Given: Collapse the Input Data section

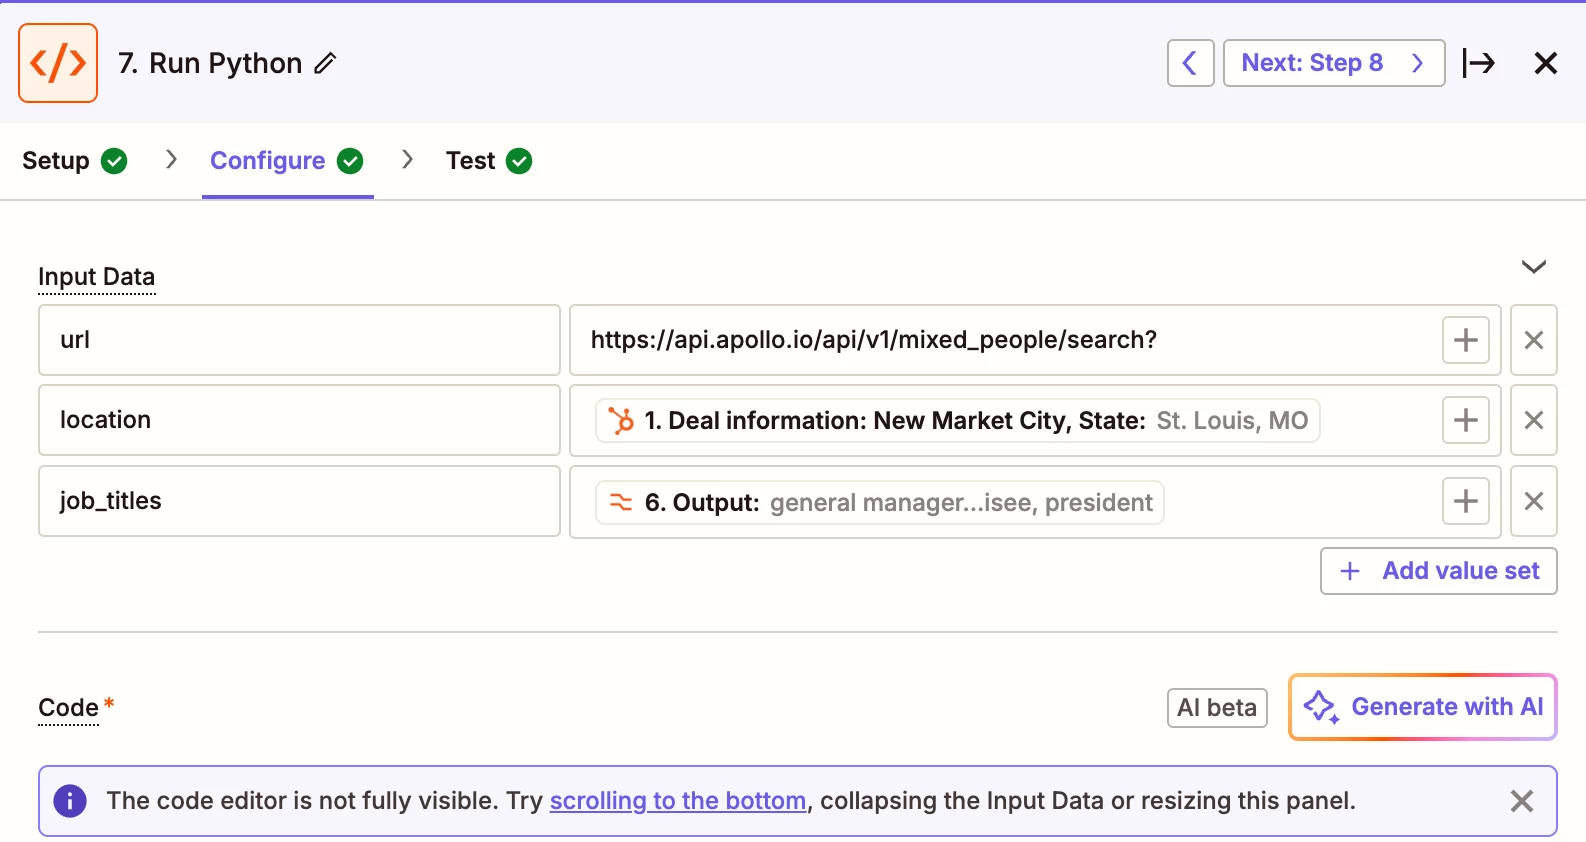Looking at the screenshot, I should [1533, 267].
